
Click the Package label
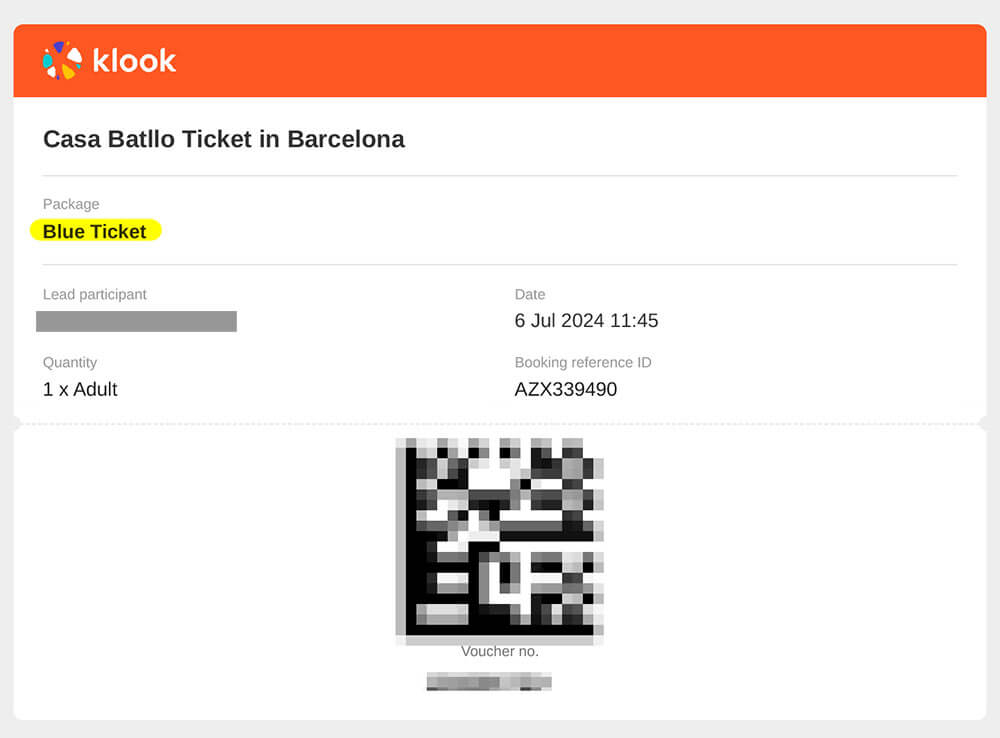71,204
